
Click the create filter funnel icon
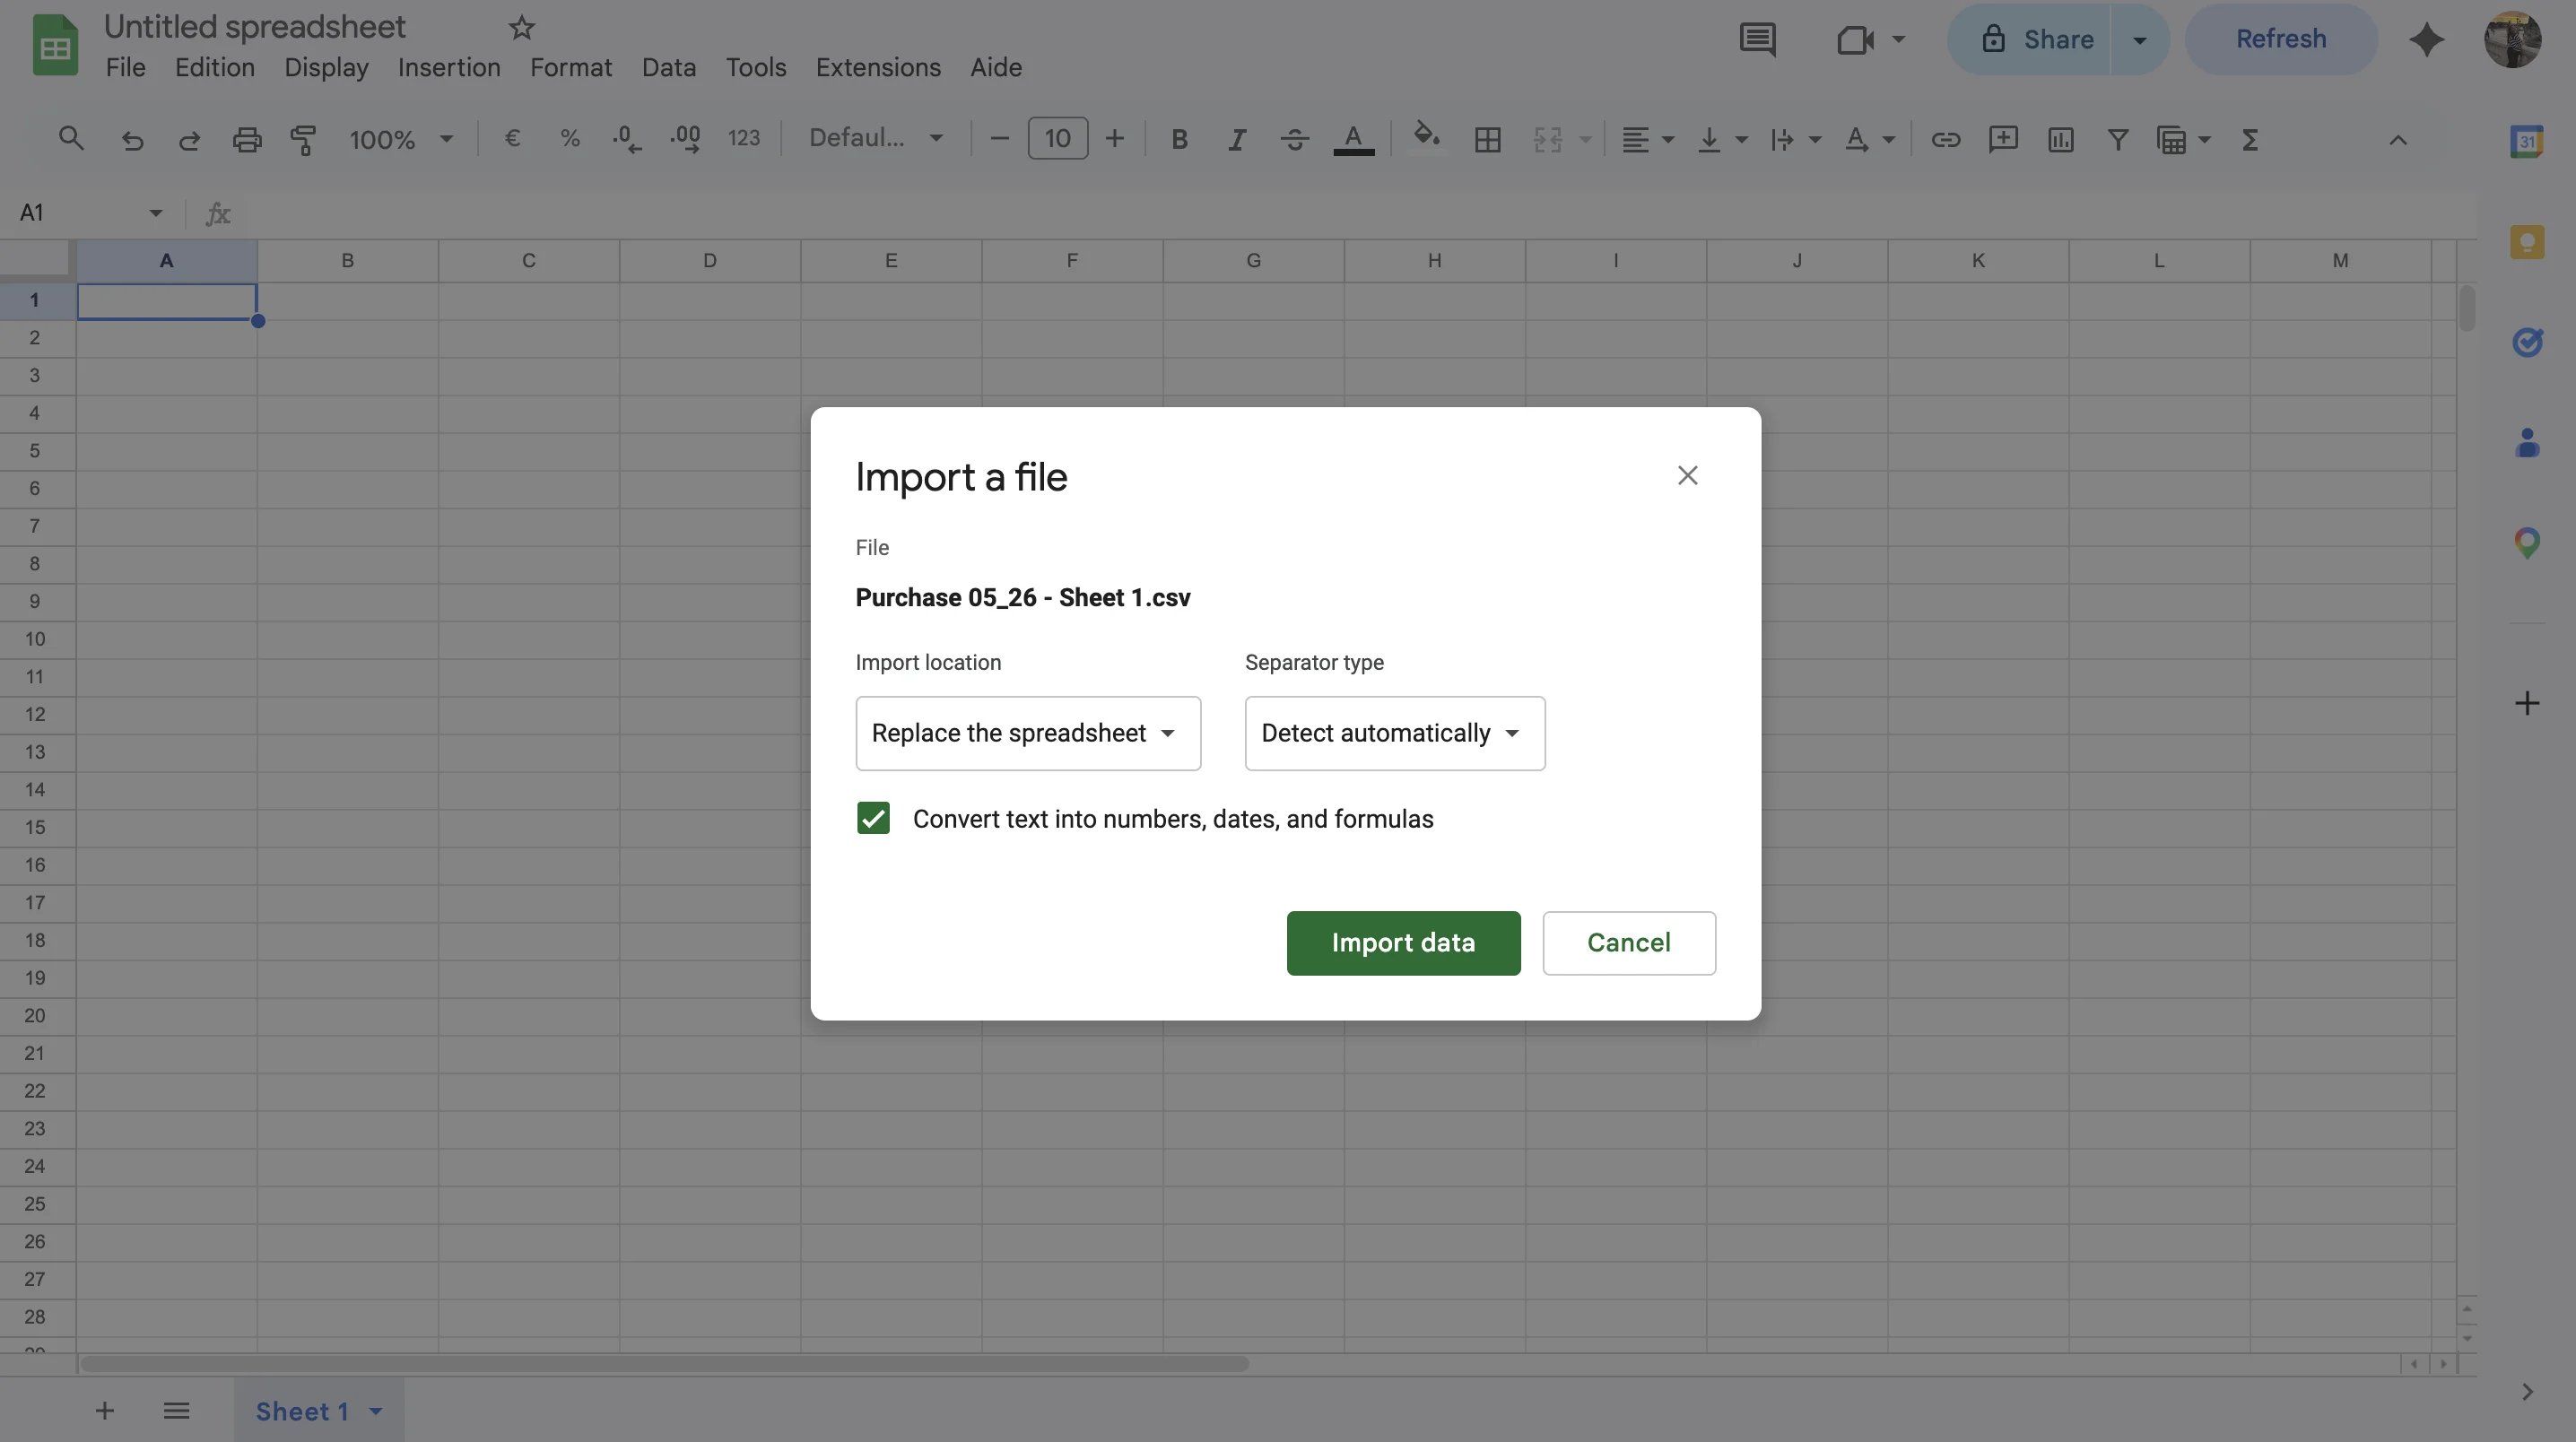tap(2118, 139)
